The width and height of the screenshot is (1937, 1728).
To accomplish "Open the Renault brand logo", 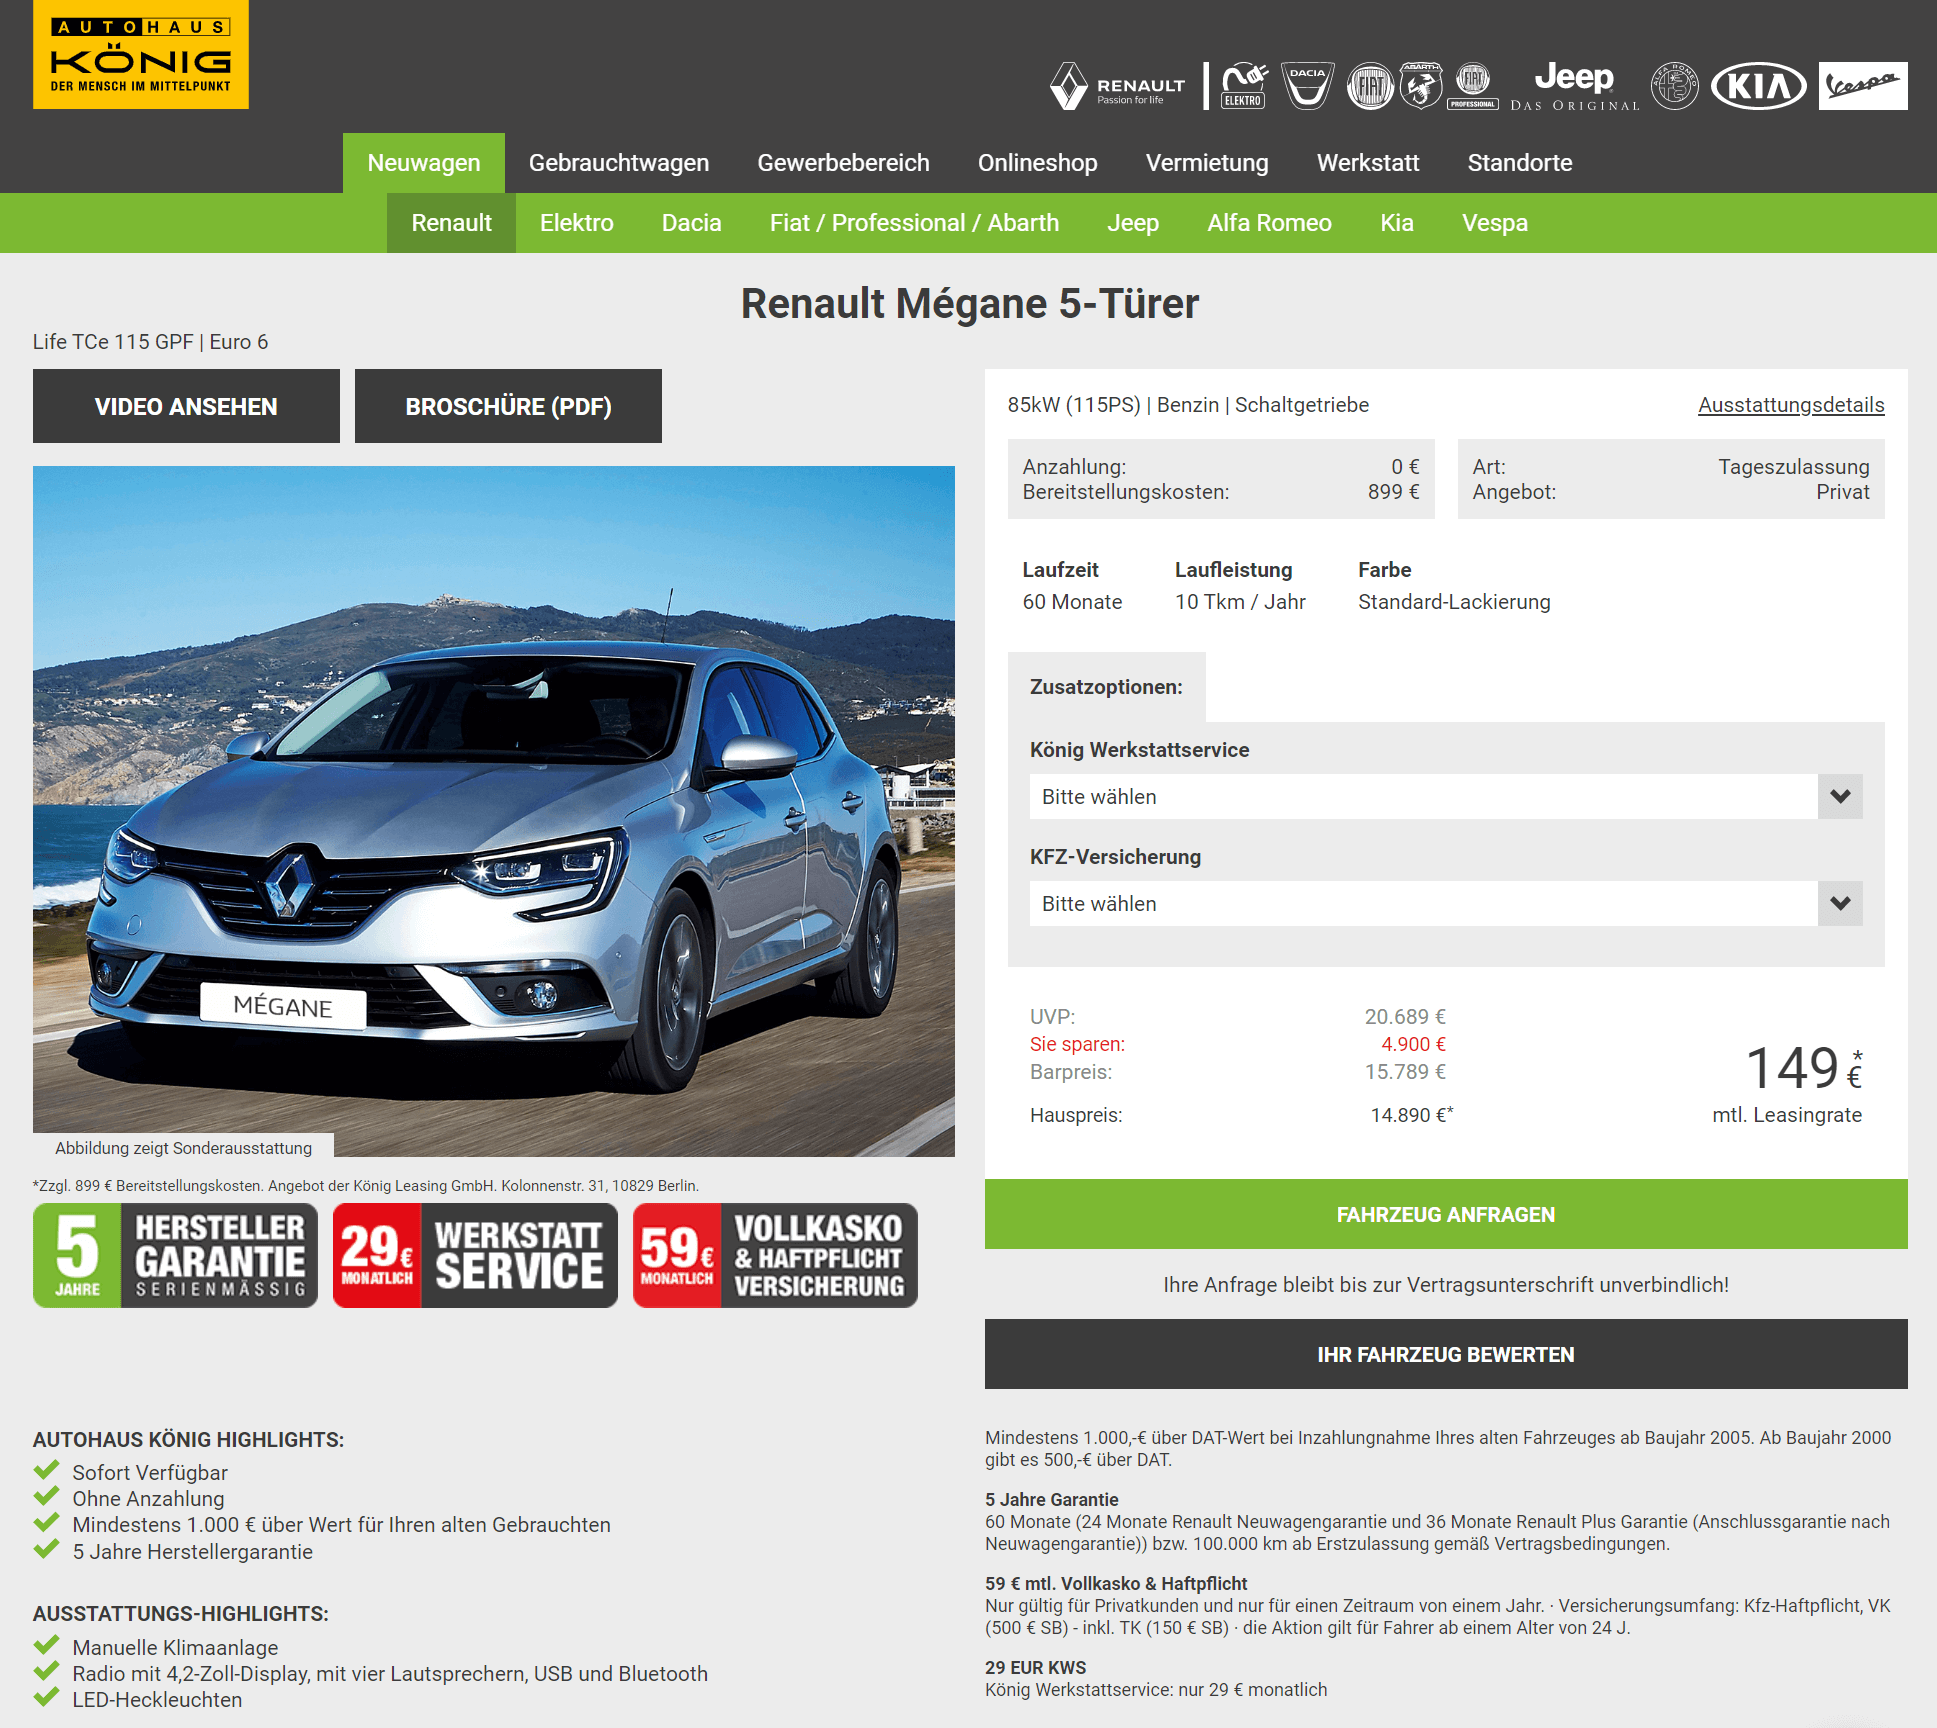I will [1118, 86].
